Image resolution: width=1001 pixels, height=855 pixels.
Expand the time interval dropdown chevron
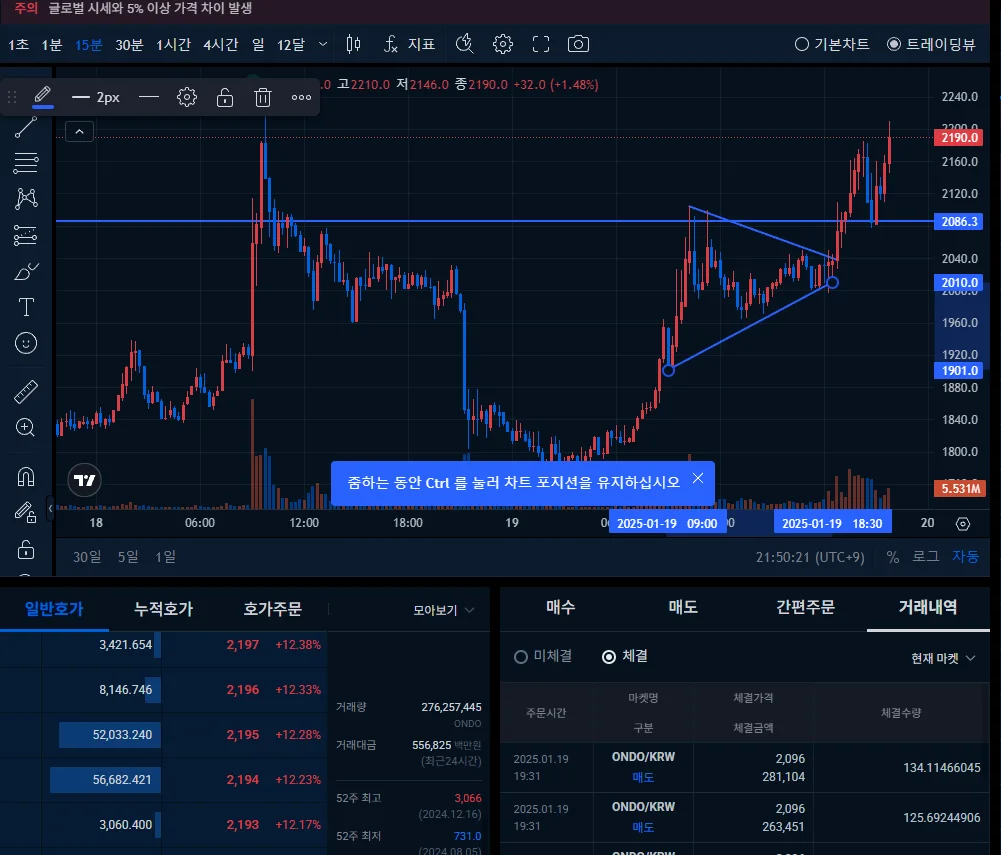click(x=323, y=44)
